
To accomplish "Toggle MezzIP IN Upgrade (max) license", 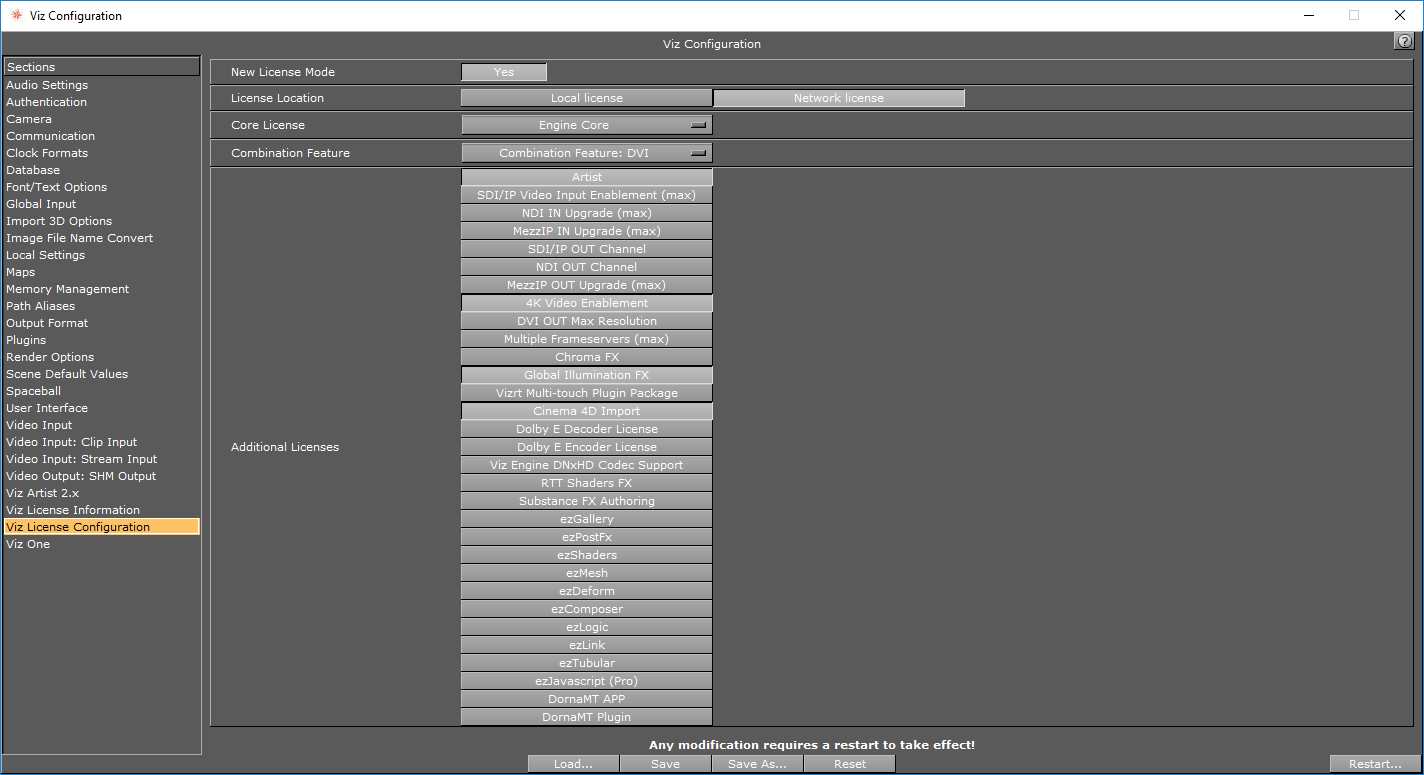I will pos(587,231).
